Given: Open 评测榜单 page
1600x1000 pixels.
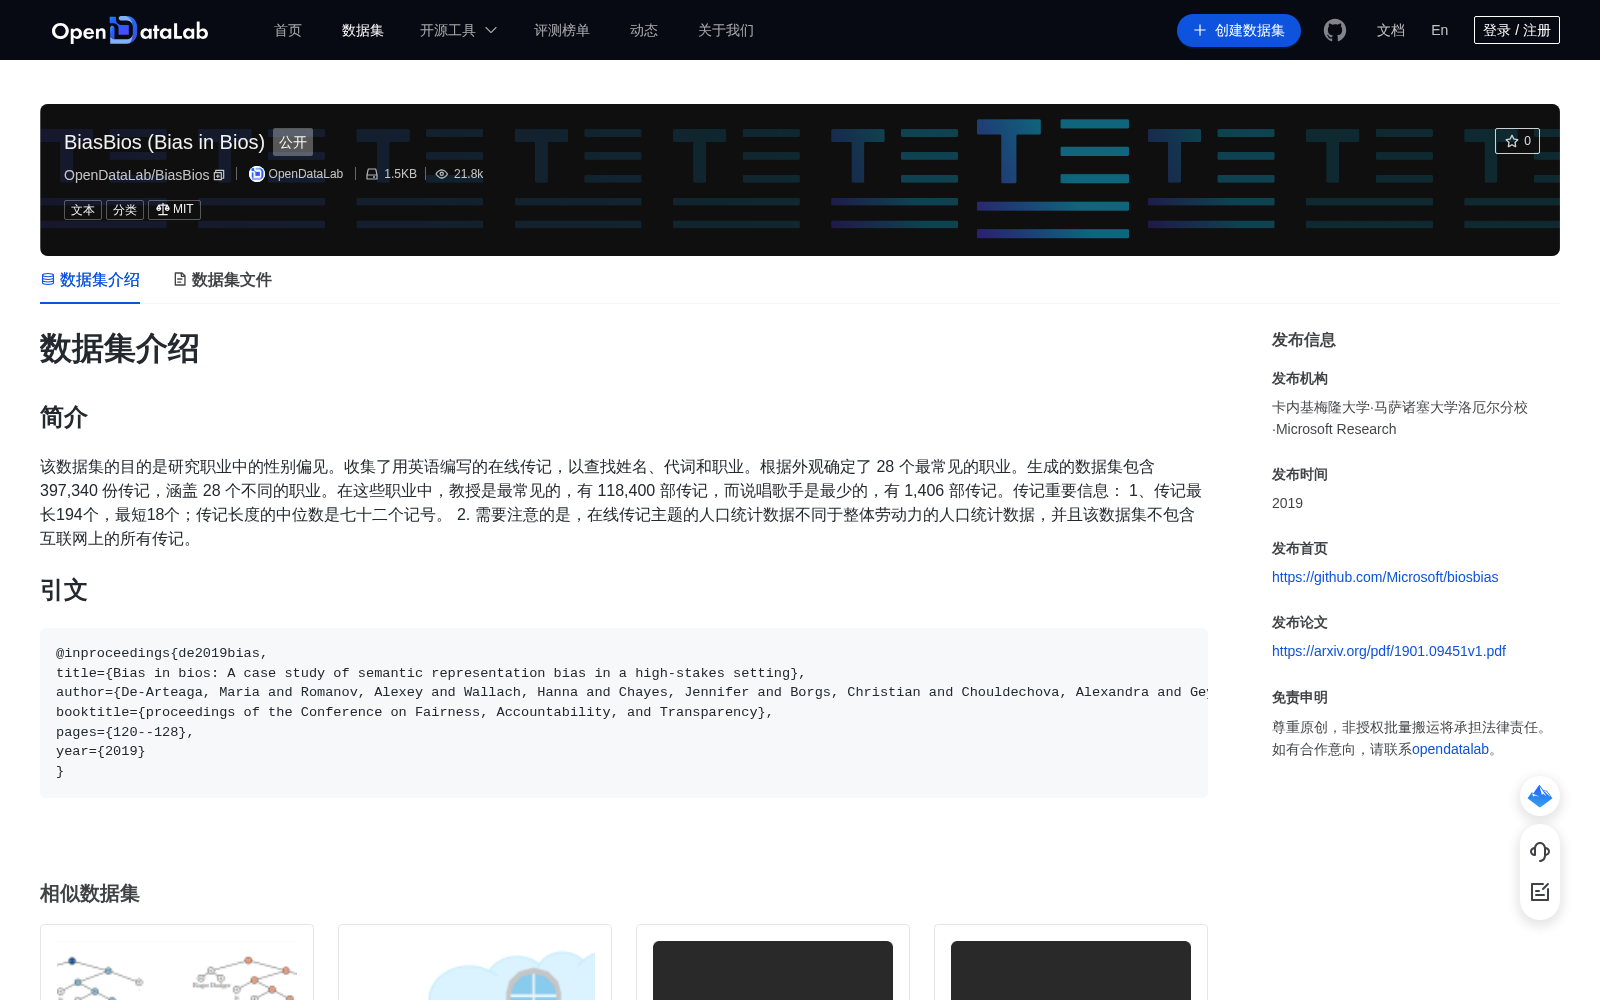Looking at the screenshot, I should click(x=562, y=31).
